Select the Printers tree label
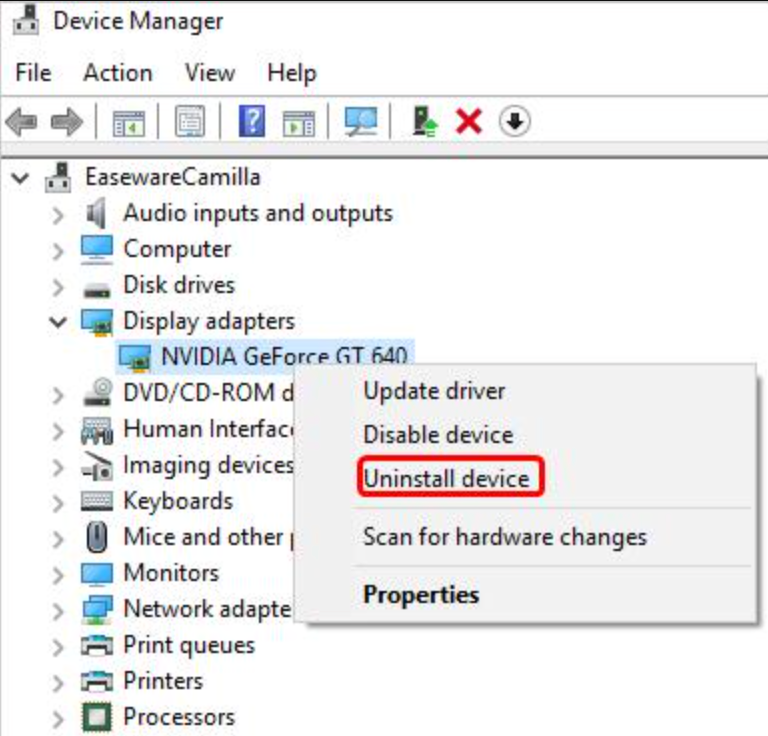Screen dimensions: 768x736 pyautogui.click(x=163, y=681)
